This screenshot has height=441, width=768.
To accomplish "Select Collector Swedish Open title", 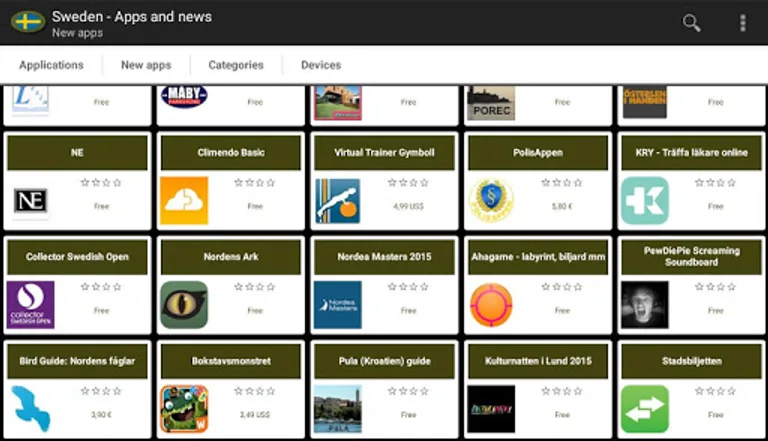I will 77,257.
